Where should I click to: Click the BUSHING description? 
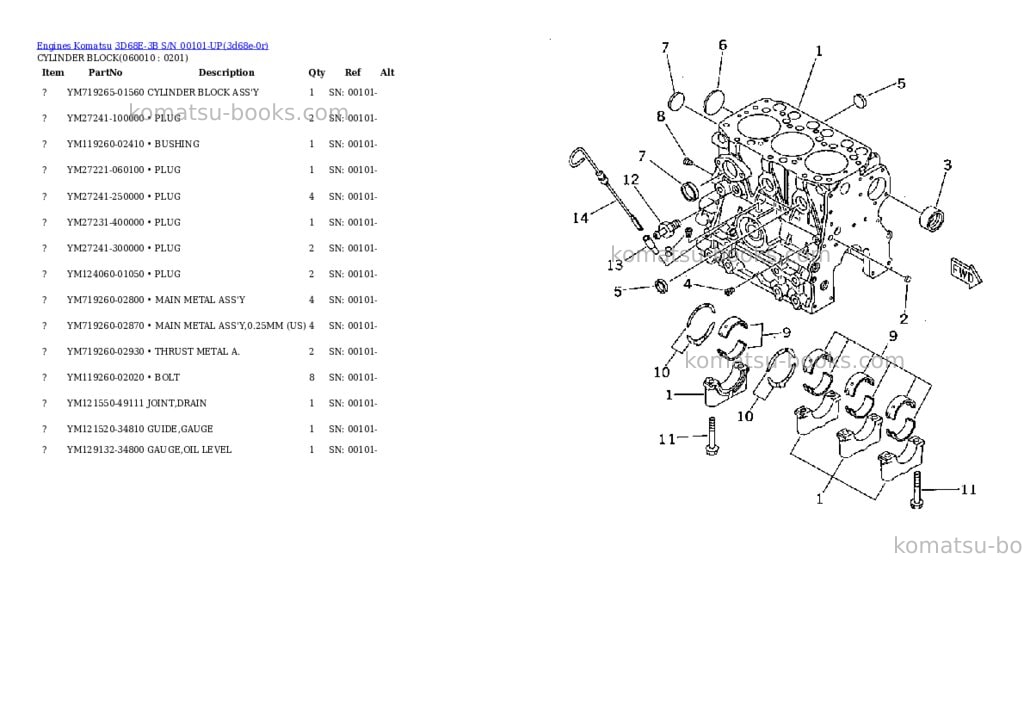177,144
